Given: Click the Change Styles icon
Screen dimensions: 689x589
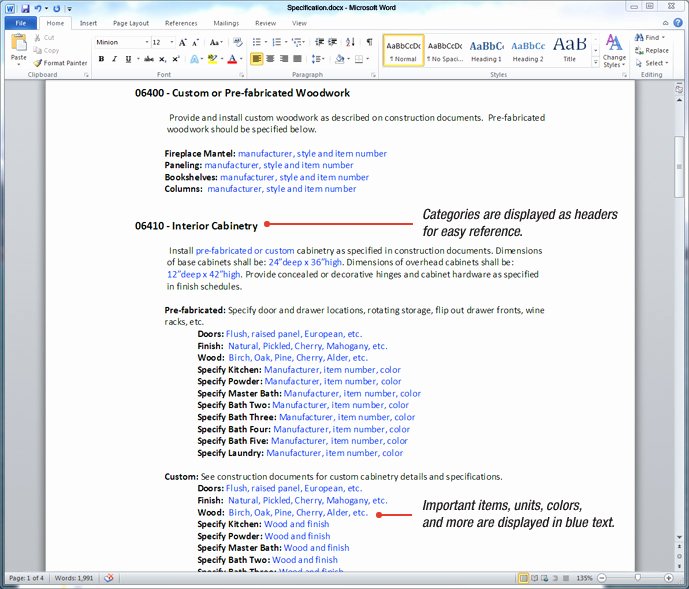Looking at the screenshot, I should click(x=614, y=43).
